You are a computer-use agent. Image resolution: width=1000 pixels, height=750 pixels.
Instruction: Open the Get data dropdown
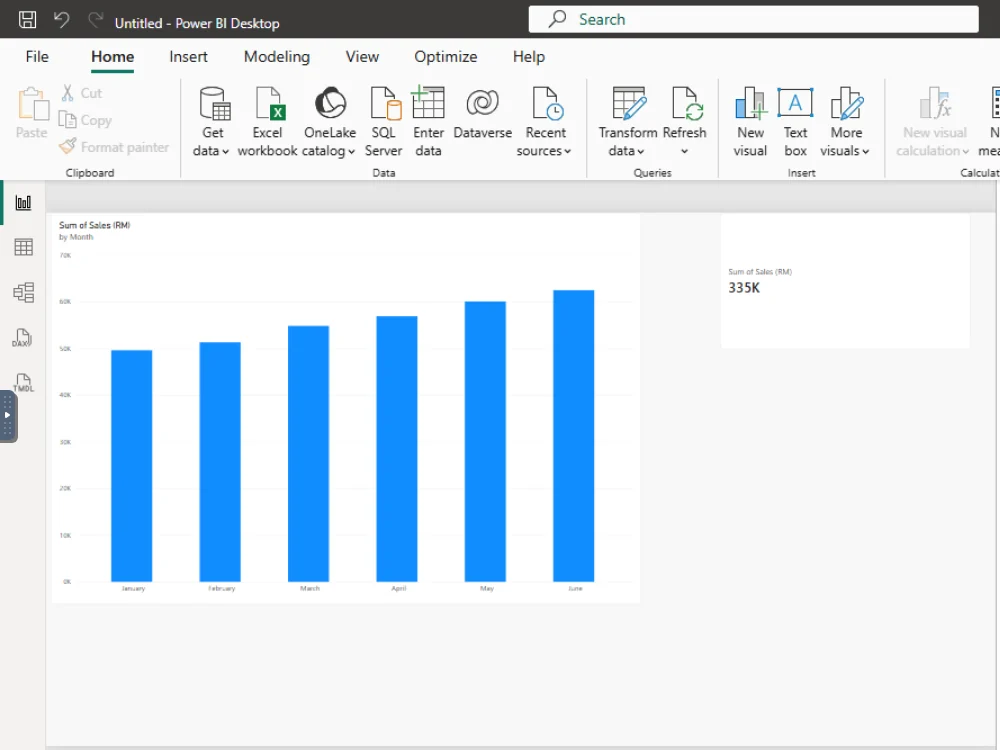click(212, 122)
